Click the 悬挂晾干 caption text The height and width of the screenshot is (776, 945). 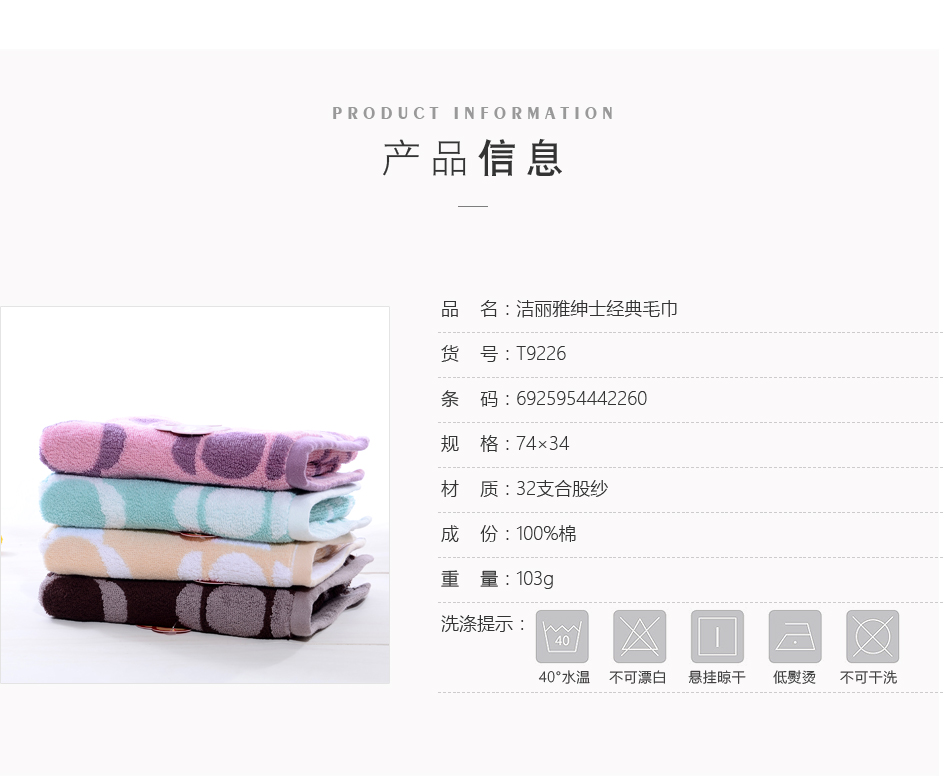pos(717,677)
